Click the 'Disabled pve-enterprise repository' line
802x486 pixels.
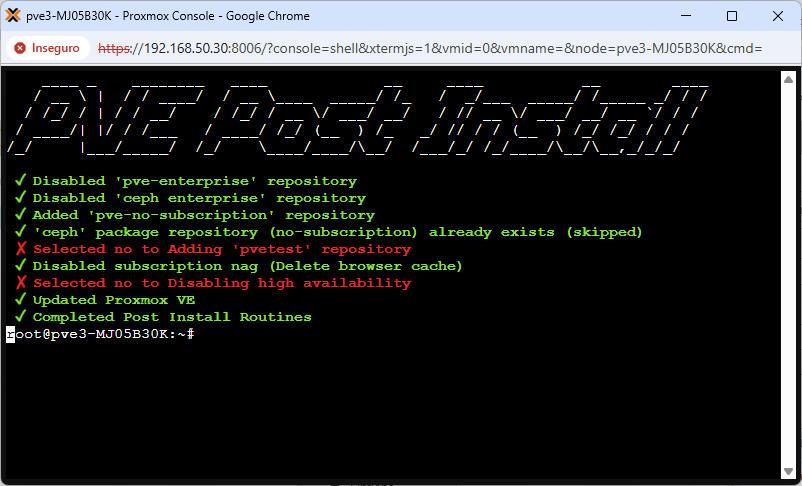[x=186, y=181]
